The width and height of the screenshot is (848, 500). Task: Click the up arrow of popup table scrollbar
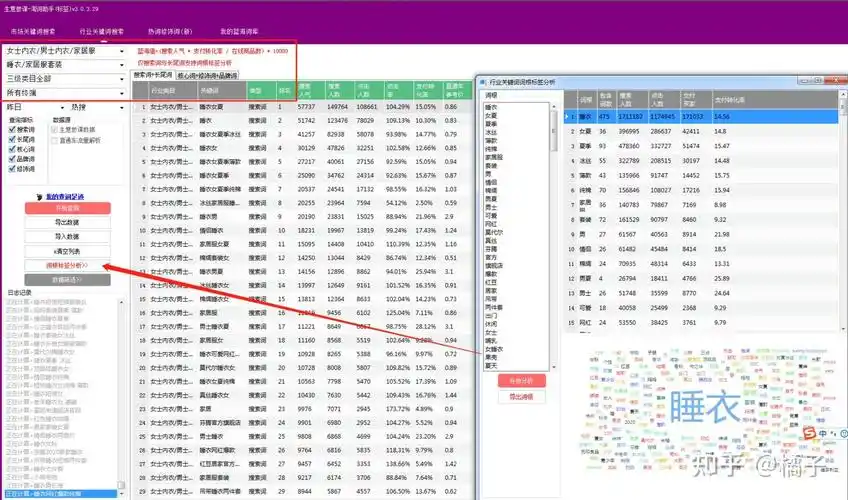[x=843, y=95]
